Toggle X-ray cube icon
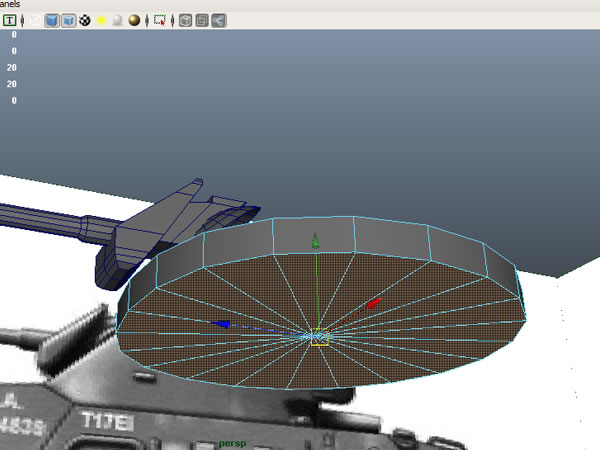This screenshot has height=450, width=600. pos(186,20)
